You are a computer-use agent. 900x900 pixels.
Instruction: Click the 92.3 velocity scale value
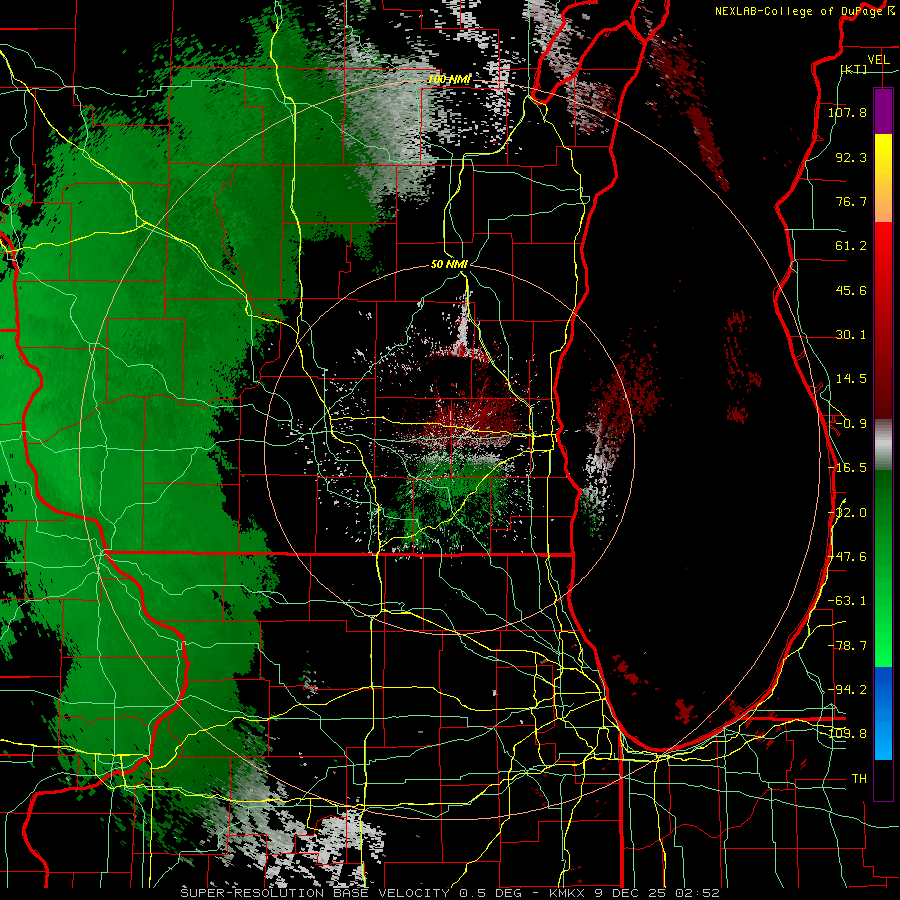[851, 157]
